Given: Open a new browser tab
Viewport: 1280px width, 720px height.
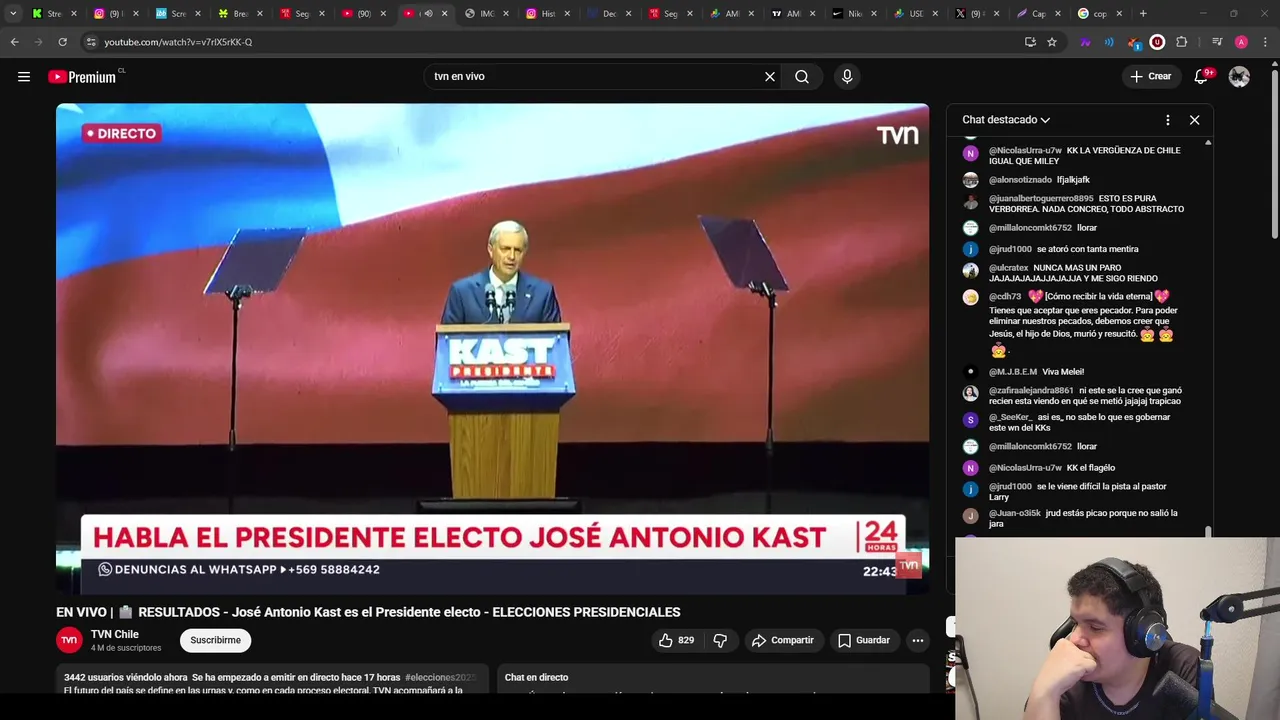Looking at the screenshot, I should (x=1143, y=14).
